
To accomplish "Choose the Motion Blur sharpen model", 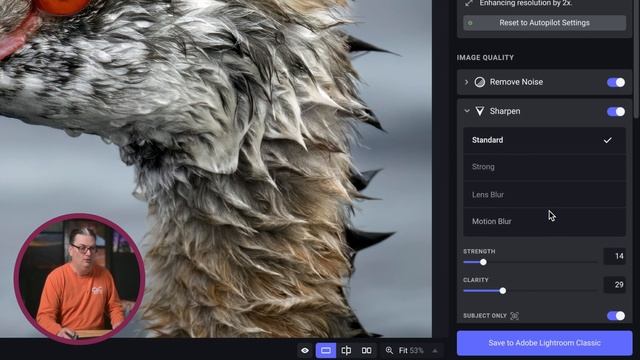I will 544,221.
